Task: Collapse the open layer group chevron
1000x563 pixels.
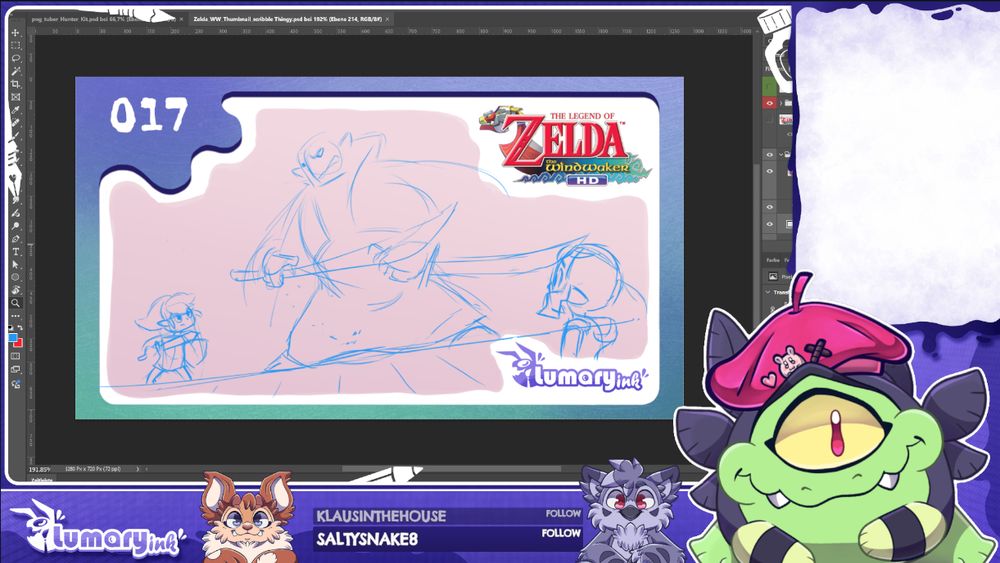Action: [x=781, y=154]
